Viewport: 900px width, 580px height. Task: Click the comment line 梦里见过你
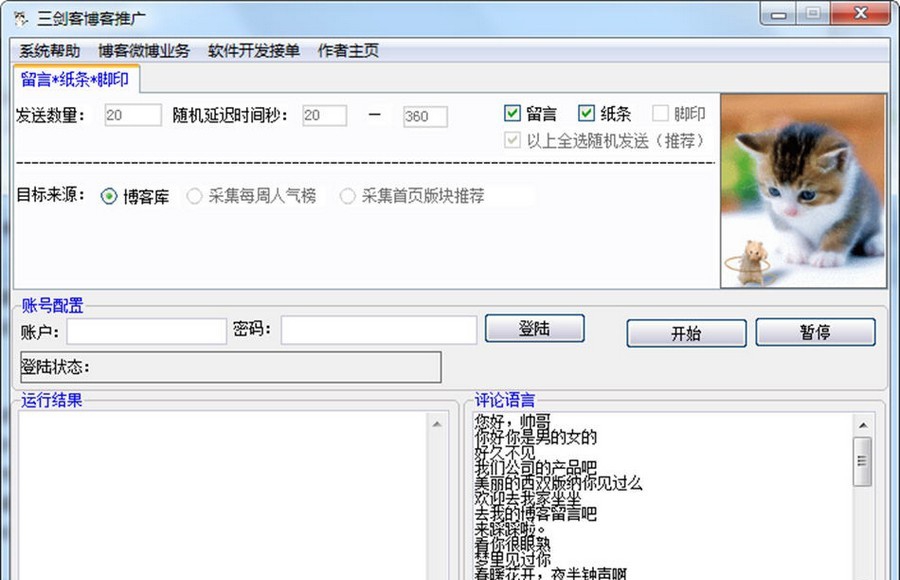[x=513, y=559]
